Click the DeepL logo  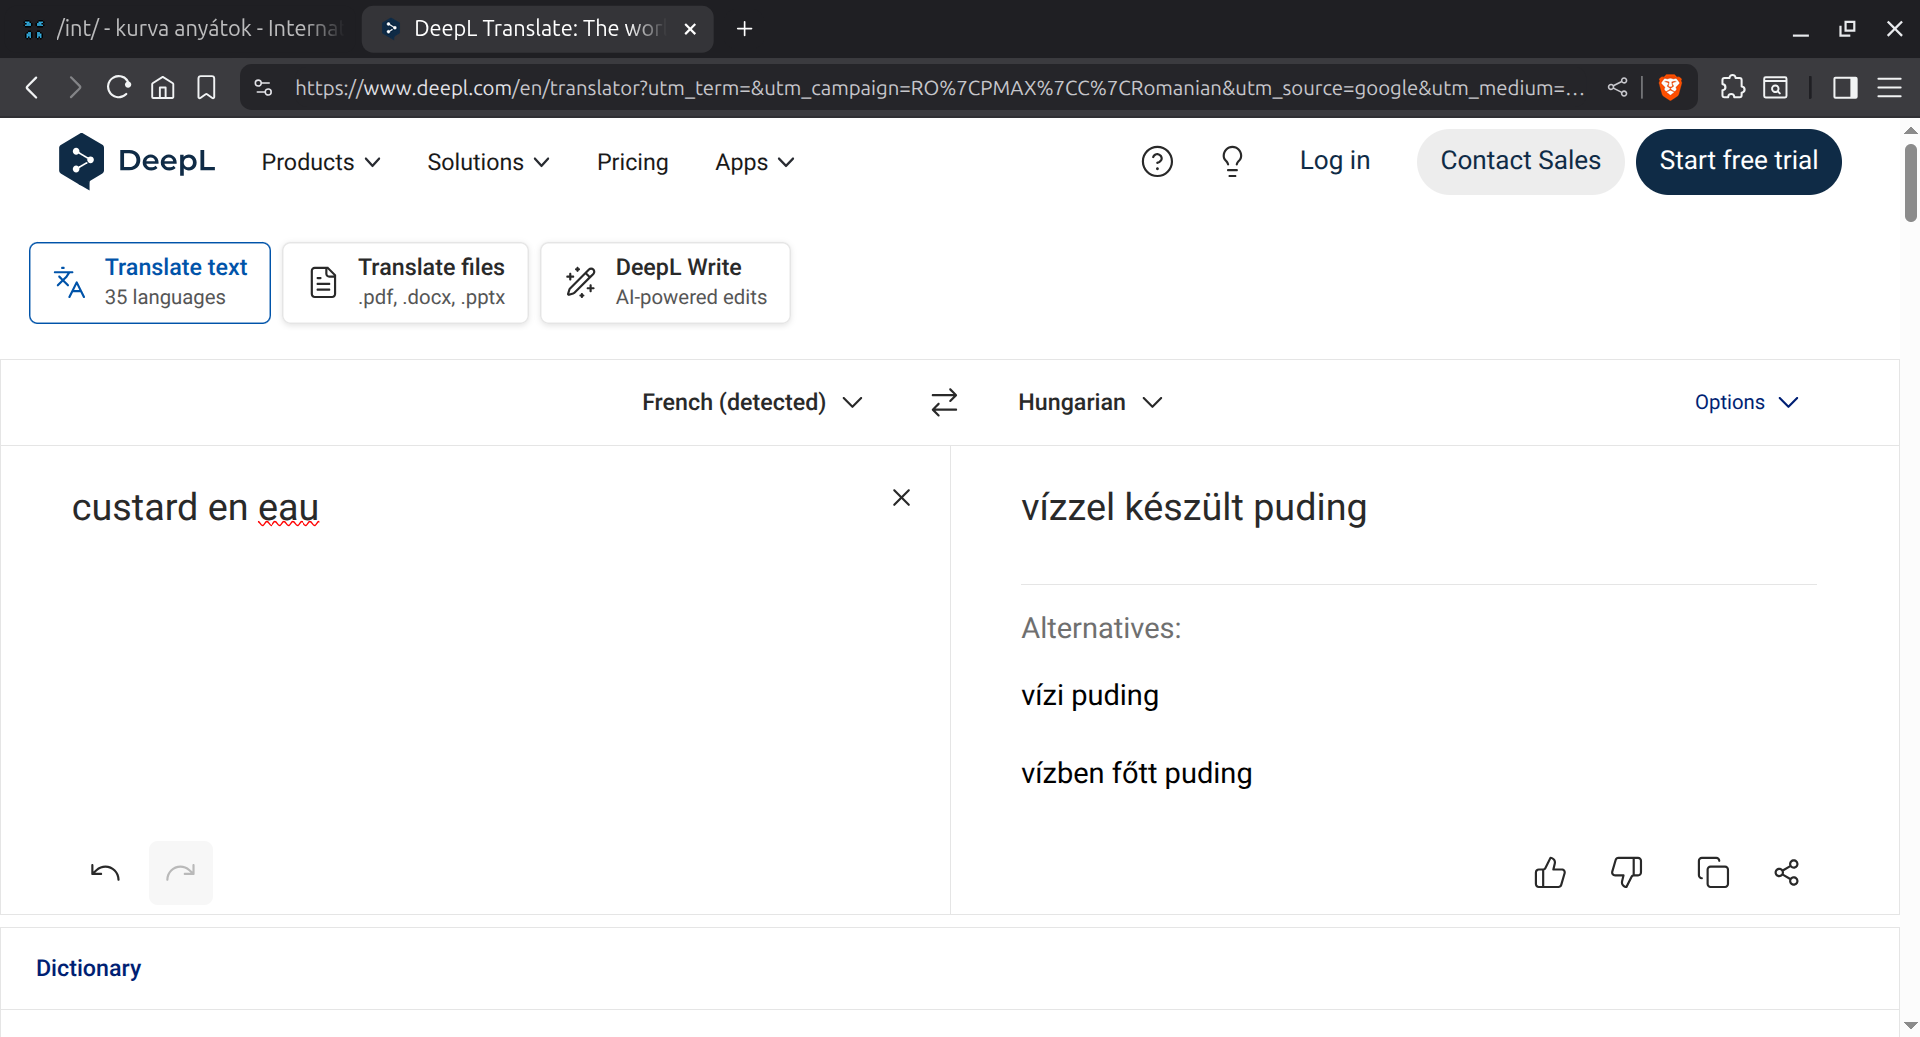point(137,161)
